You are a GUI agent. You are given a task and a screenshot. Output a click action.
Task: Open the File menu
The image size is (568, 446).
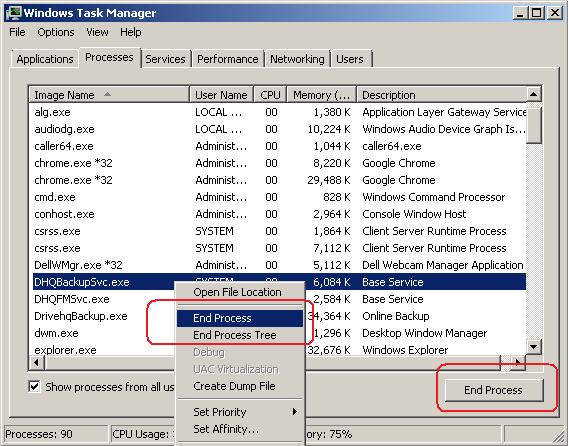click(17, 32)
